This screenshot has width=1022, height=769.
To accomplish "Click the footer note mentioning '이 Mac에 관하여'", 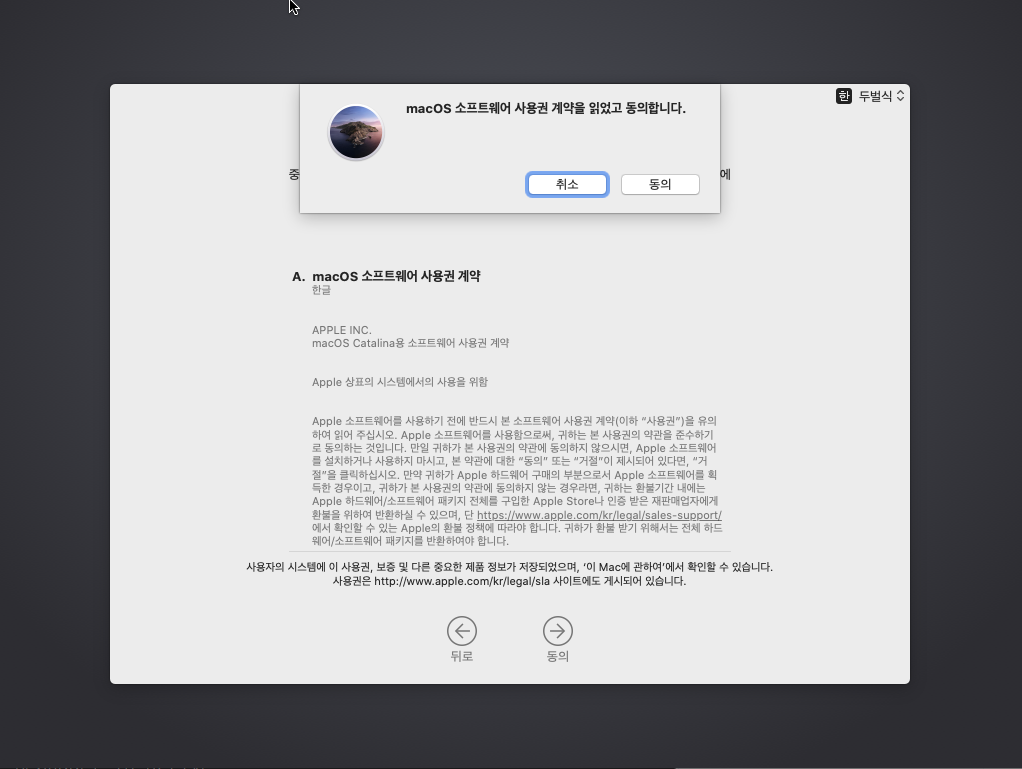I will (509, 567).
